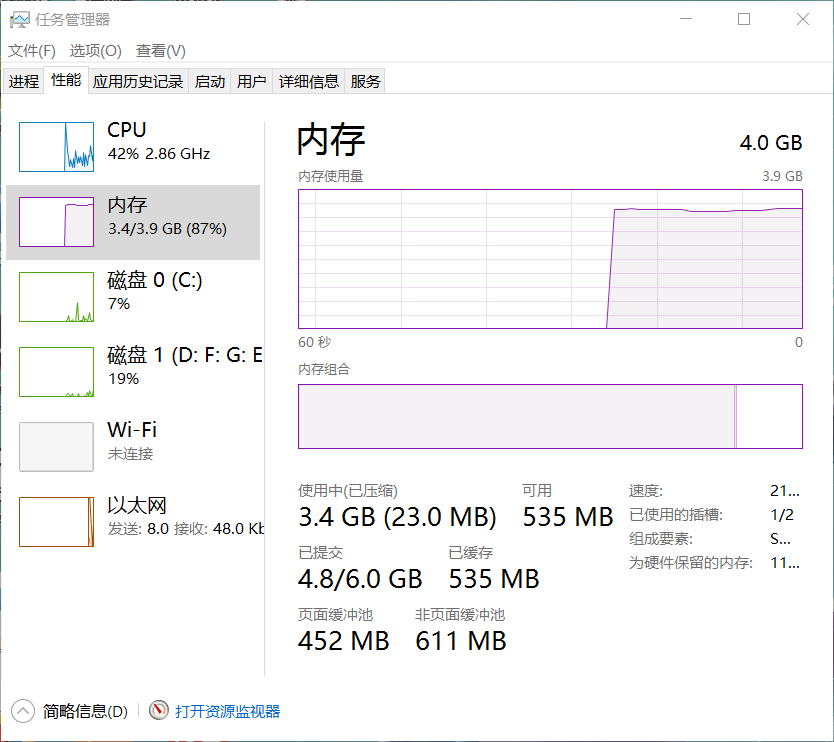
Task: Click the Resource Monitor gauge icon
Action: [x=159, y=711]
